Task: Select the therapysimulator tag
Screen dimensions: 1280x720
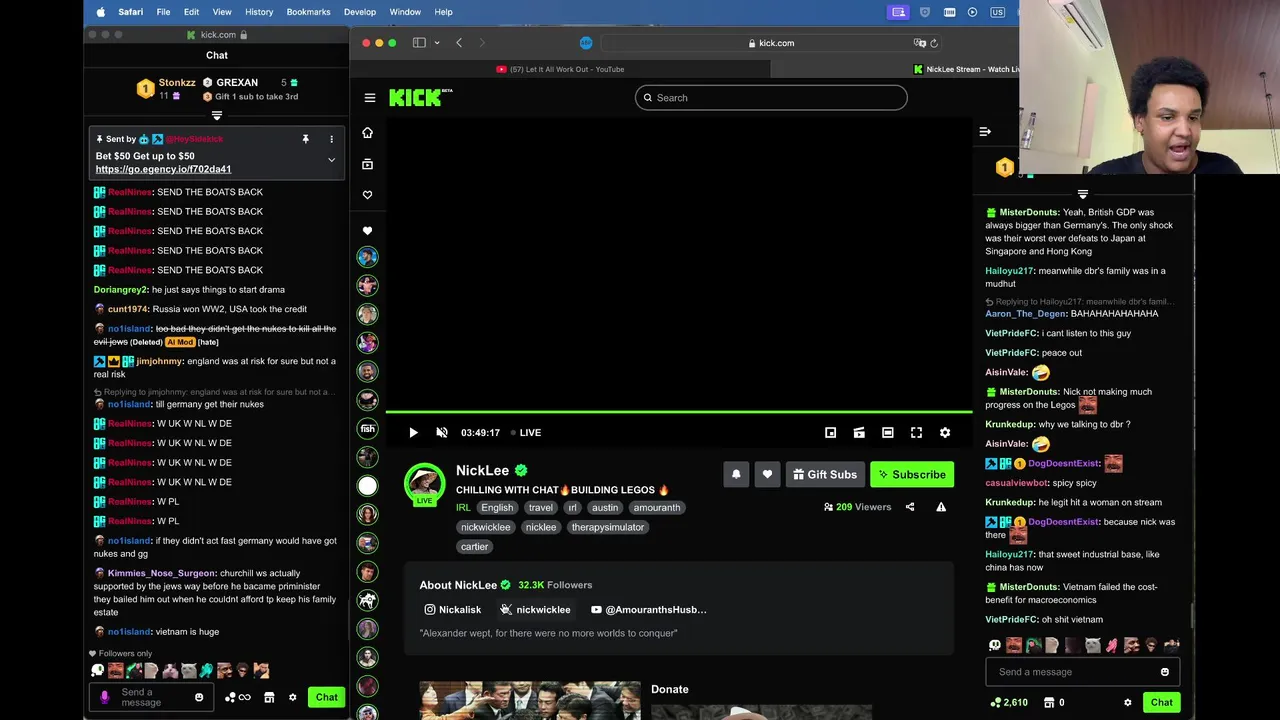Action: coord(608,527)
